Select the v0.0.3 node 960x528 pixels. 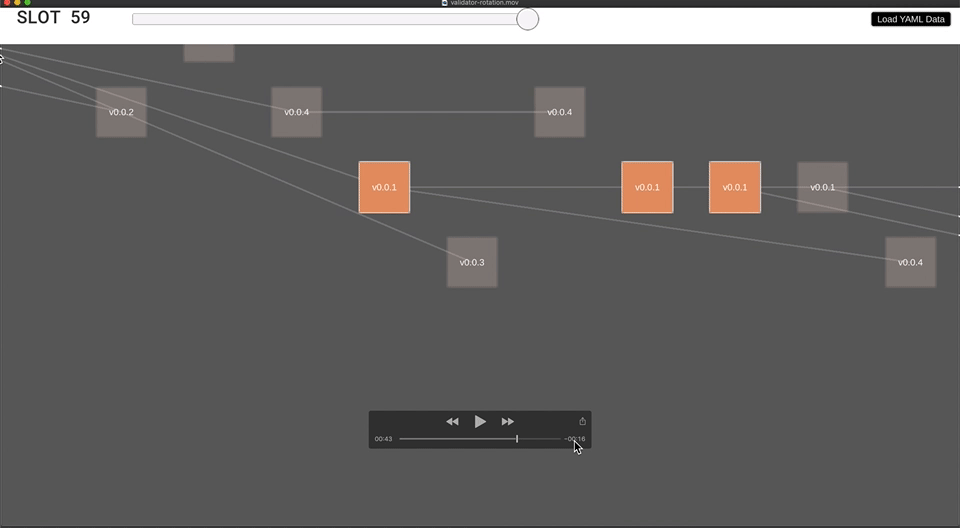[x=472, y=262]
